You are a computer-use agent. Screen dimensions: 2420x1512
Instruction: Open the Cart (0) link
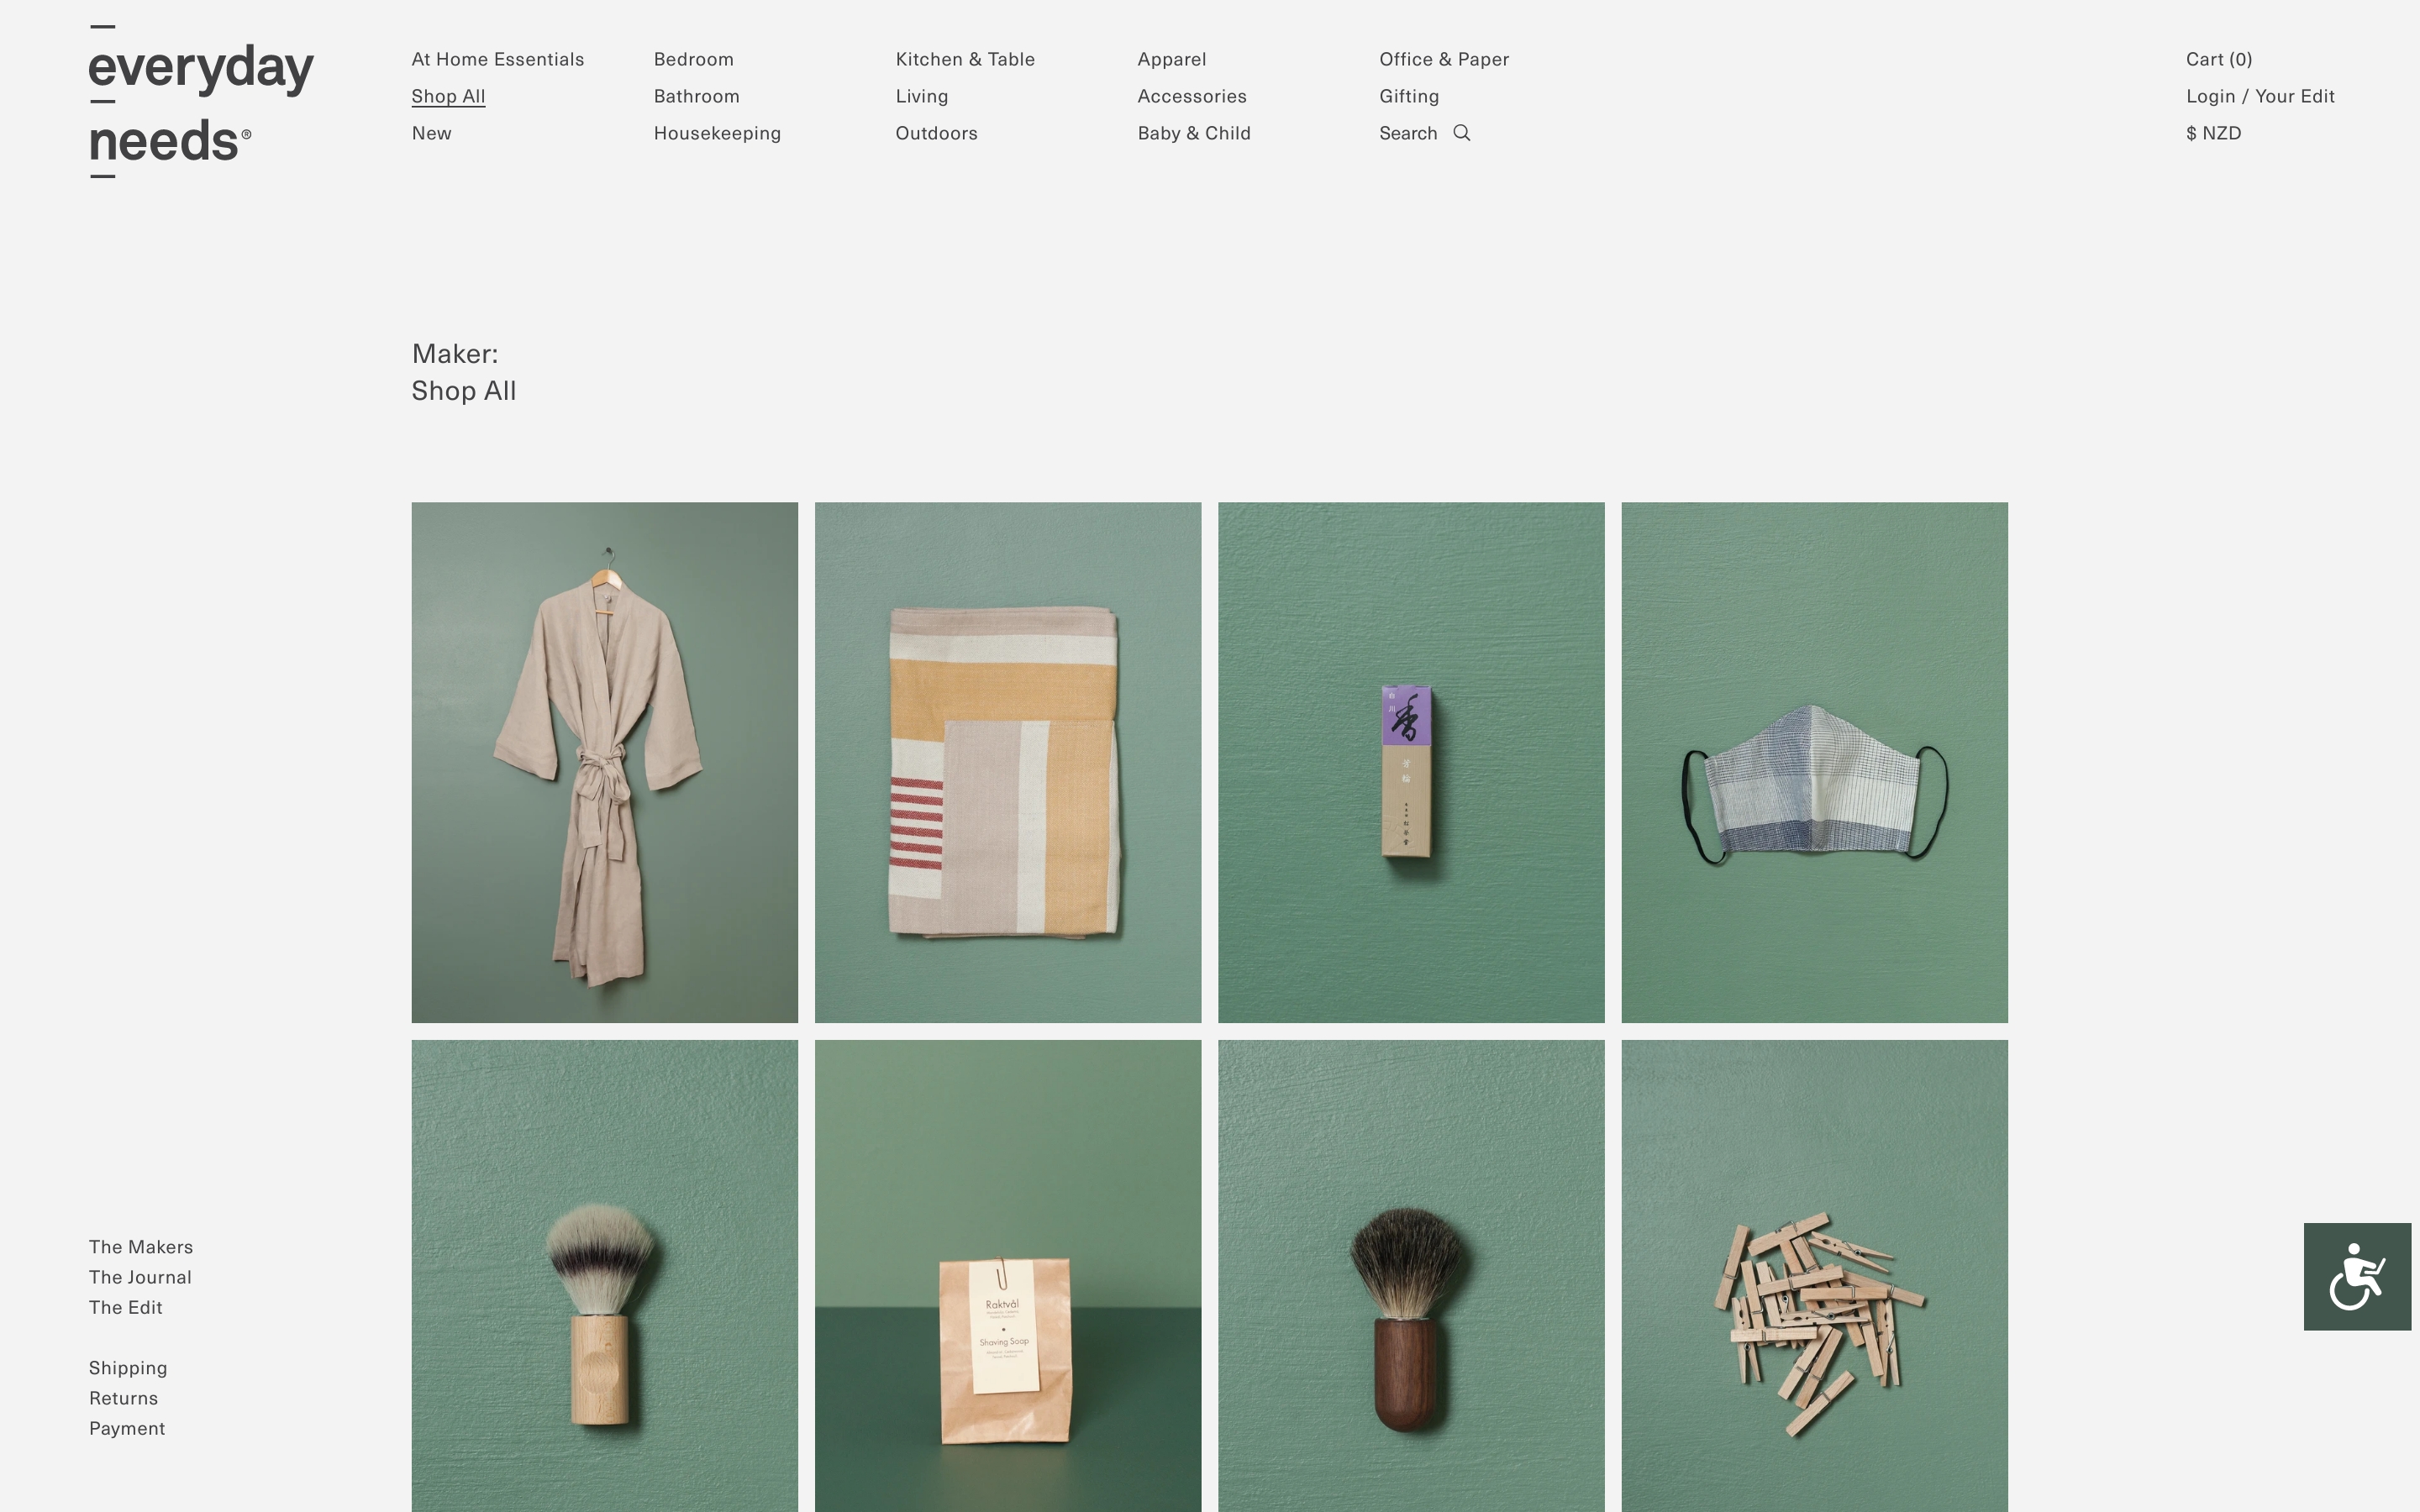[x=2218, y=59]
